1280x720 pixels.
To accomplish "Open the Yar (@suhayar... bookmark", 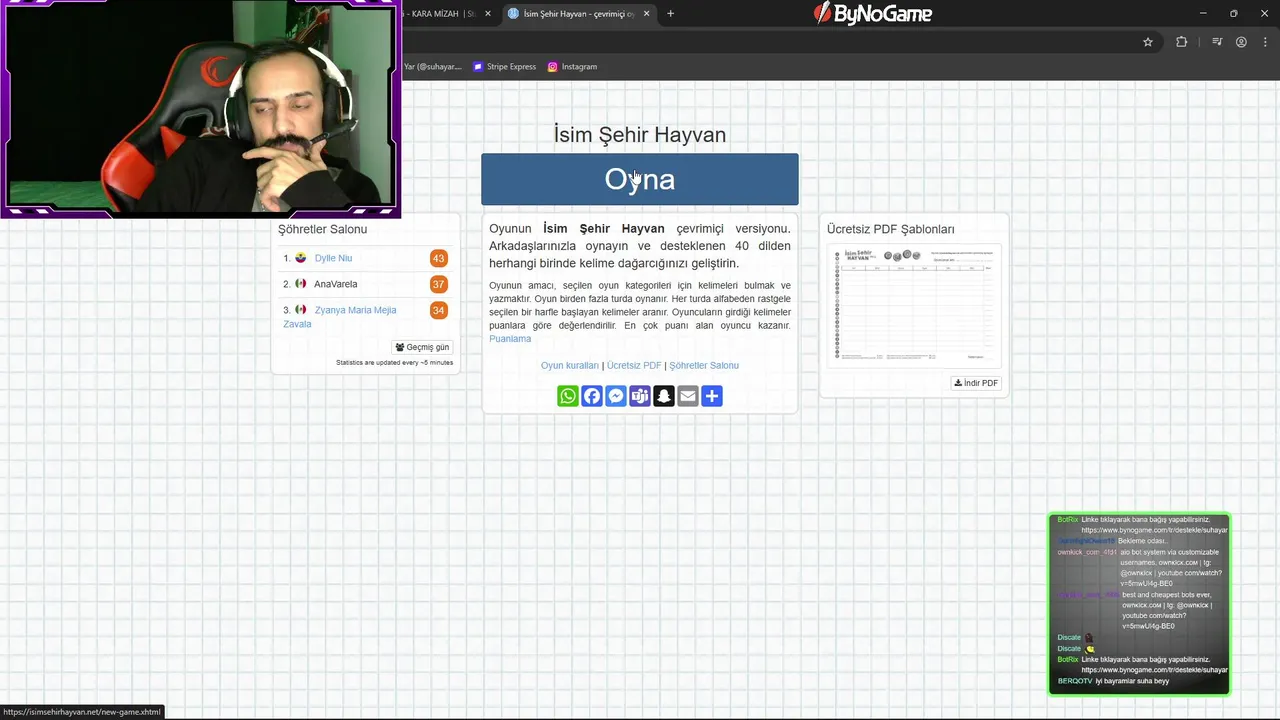I will coord(432,67).
